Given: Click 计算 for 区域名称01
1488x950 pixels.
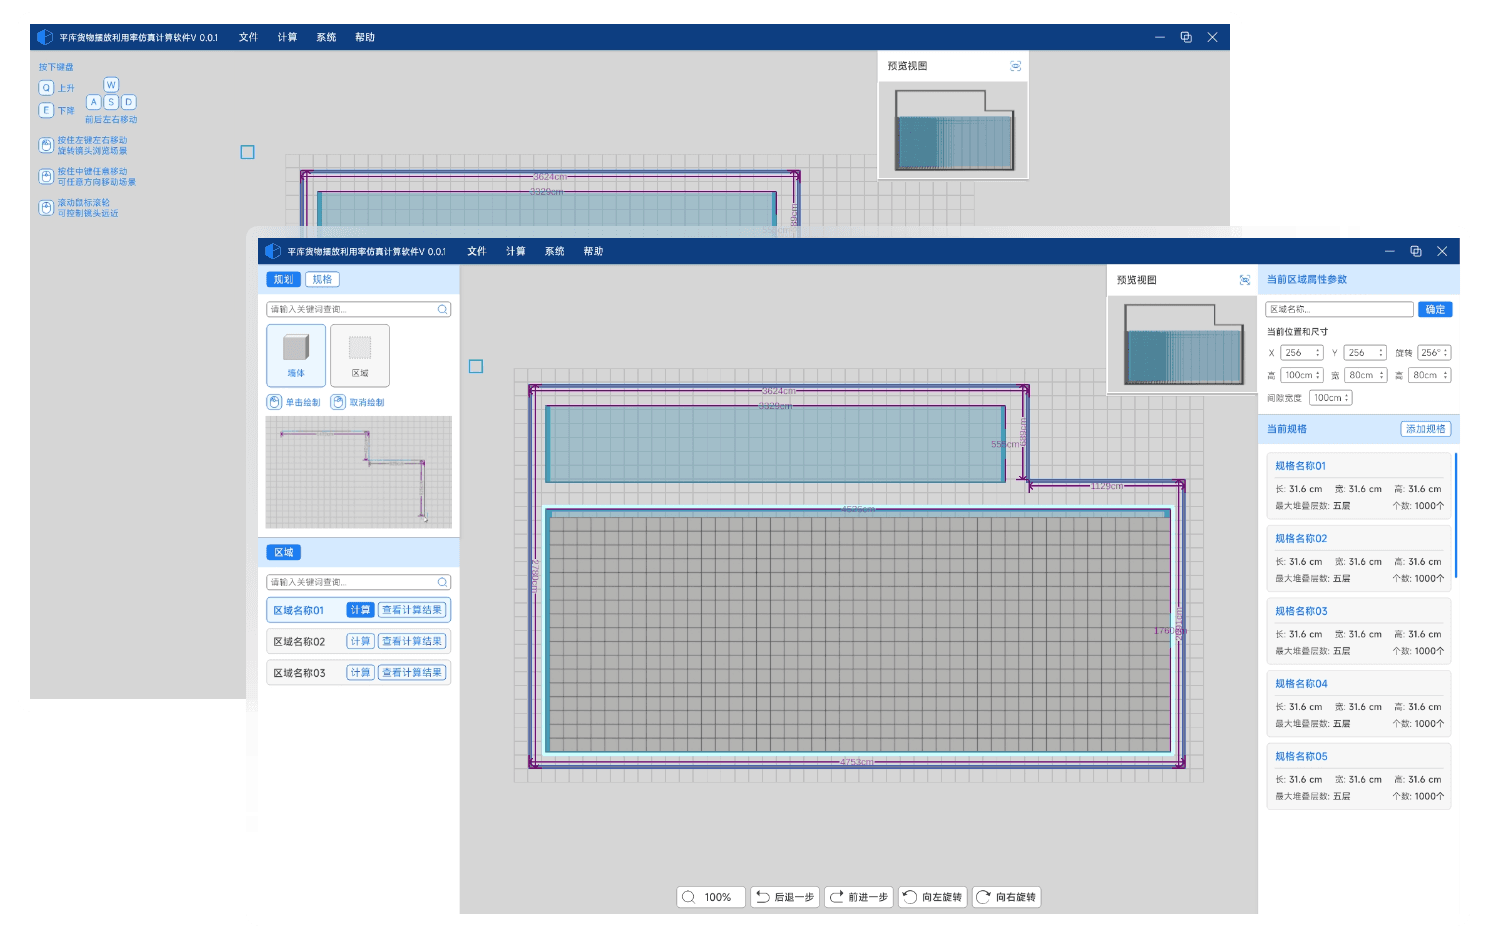Looking at the screenshot, I should [x=360, y=610].
